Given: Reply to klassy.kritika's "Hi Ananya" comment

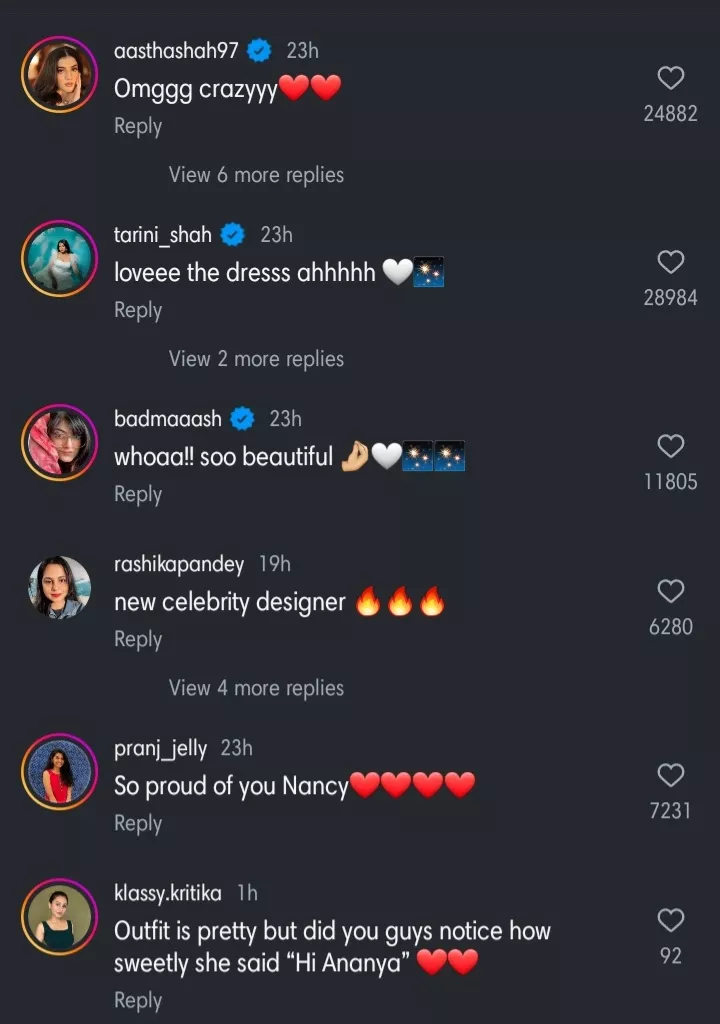Looking at the screenshot, I should 138,1000.
